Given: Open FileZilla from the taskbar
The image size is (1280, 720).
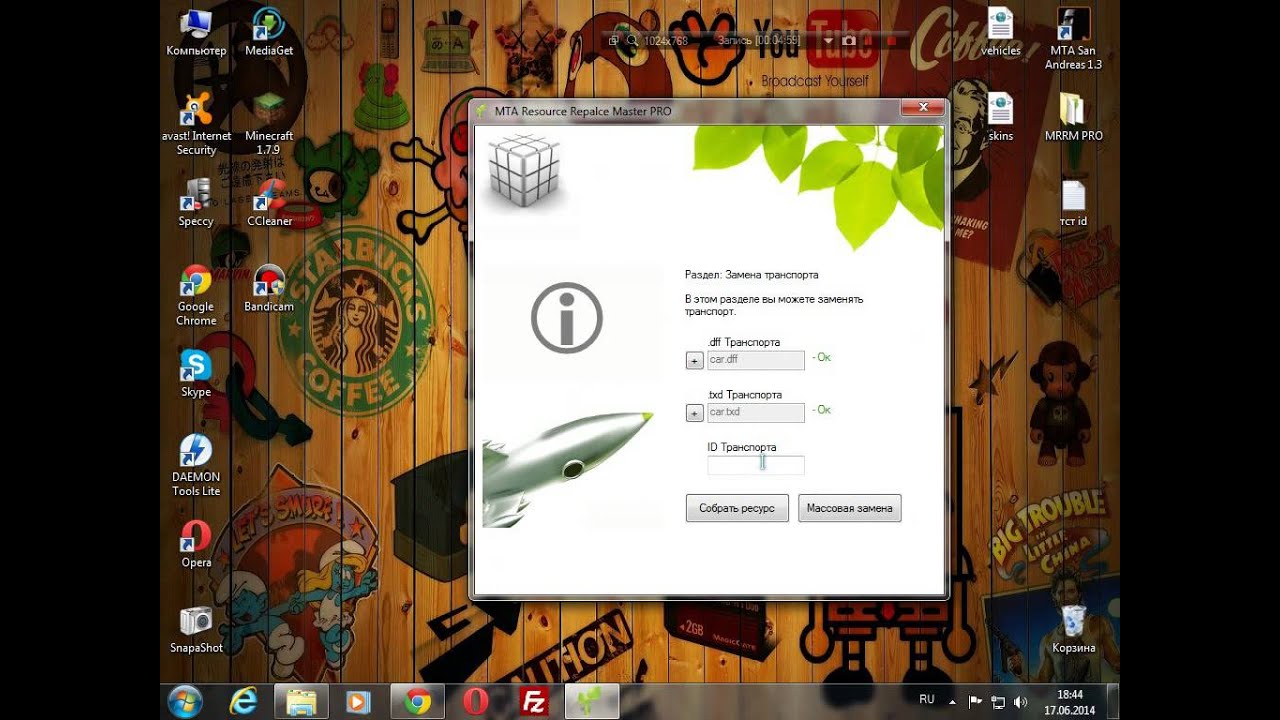Looking at the screenshot, I should pyautogui.click(x=534, y=702).
